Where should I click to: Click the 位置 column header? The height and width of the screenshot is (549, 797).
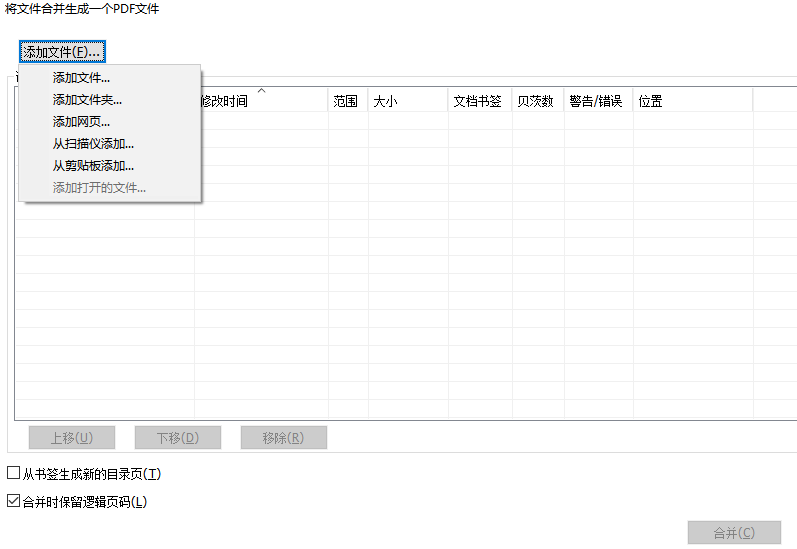[693, 101]
